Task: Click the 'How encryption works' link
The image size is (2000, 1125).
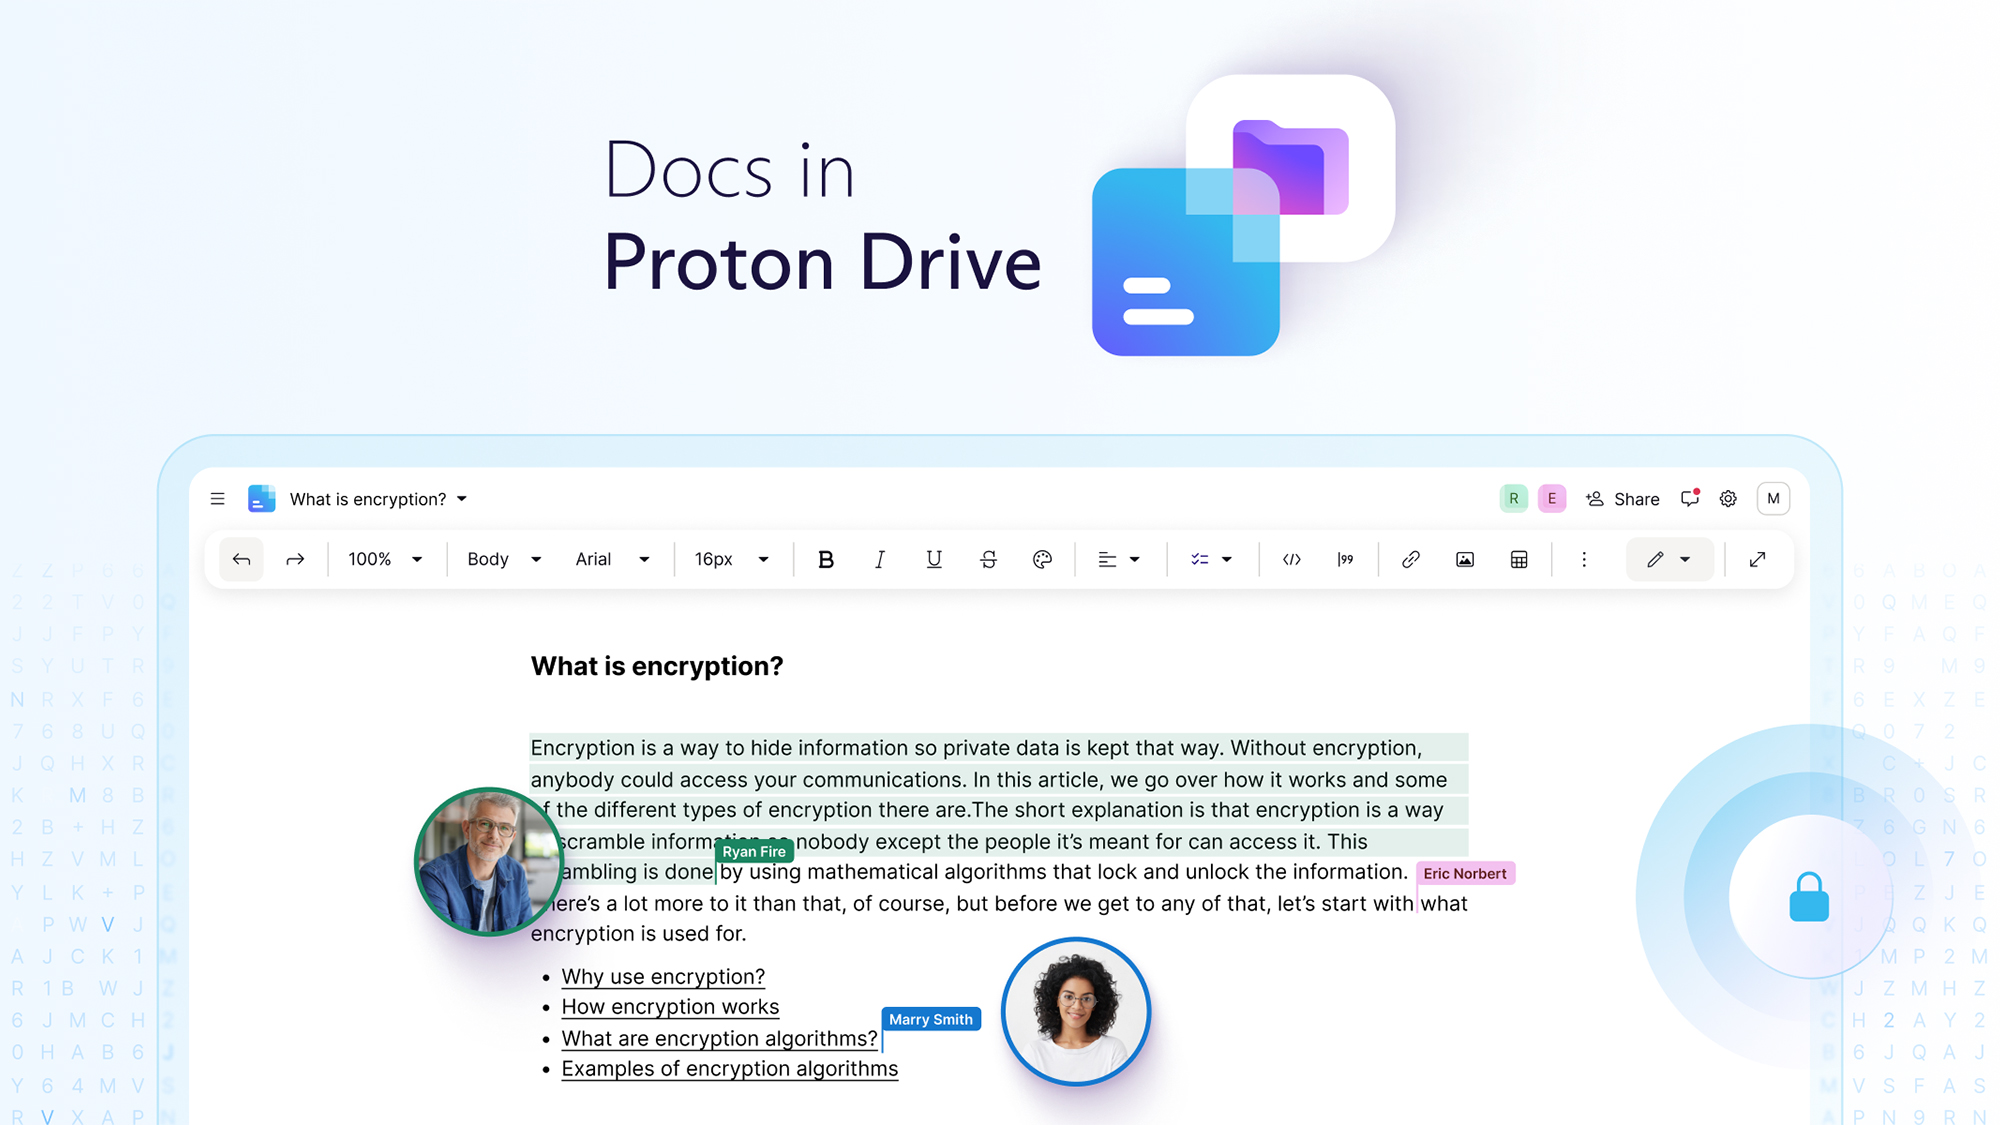Action: click(x=670, y=1005)
